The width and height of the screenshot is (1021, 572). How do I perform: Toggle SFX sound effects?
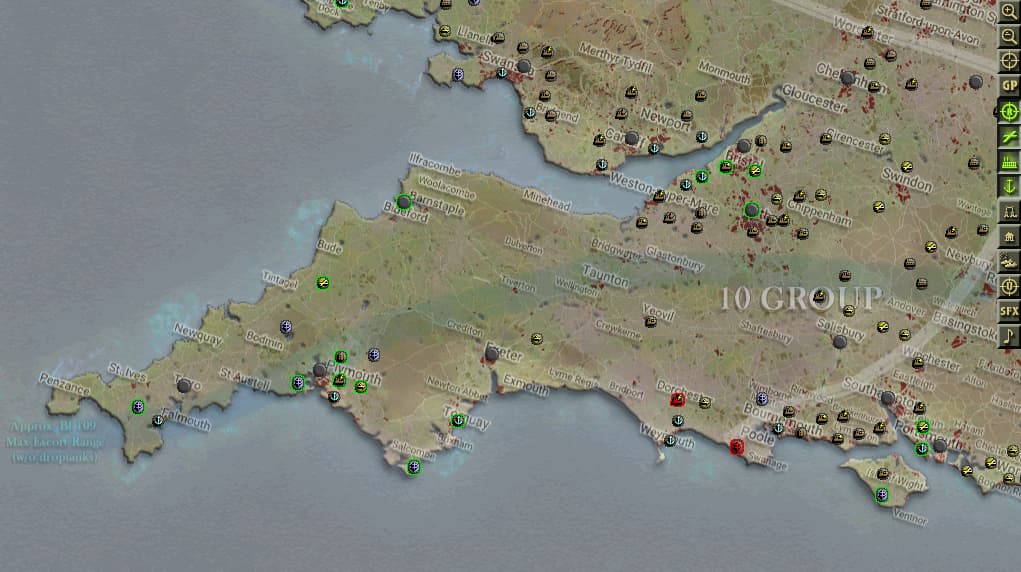(x=1009, y=311)
